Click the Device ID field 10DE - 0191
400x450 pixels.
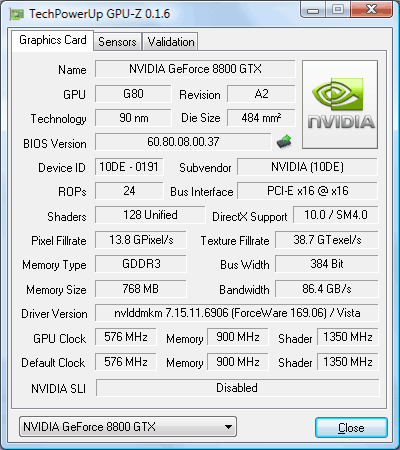point(129,167)
